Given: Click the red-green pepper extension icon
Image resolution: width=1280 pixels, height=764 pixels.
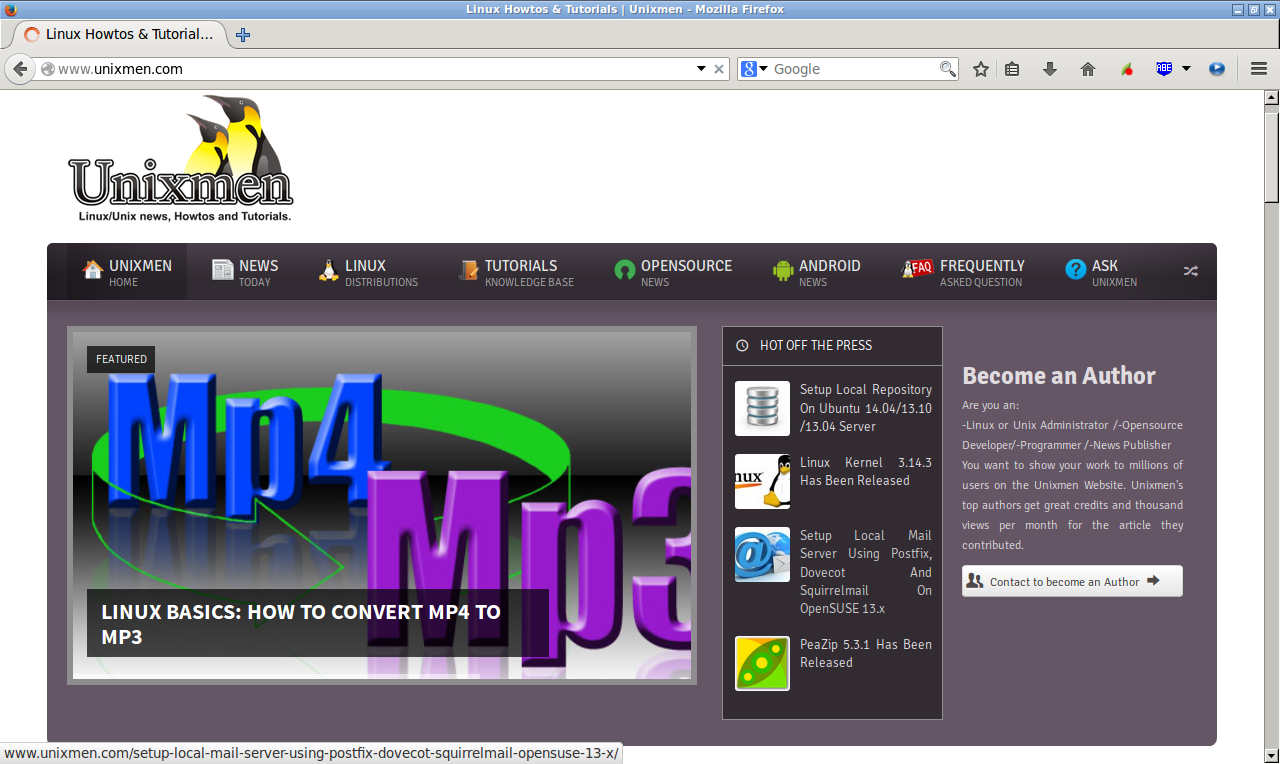Looking at the screenshot, I should [1127, 69].
